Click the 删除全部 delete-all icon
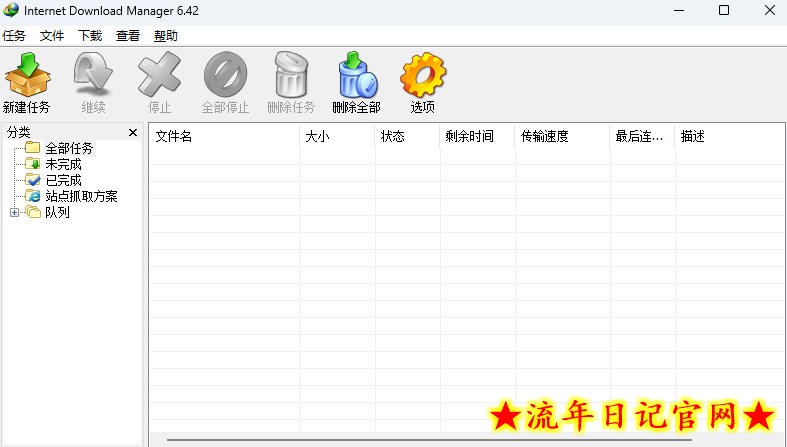Image resolution: width=787 pixels, height=447 pixels. pos(357,75)
